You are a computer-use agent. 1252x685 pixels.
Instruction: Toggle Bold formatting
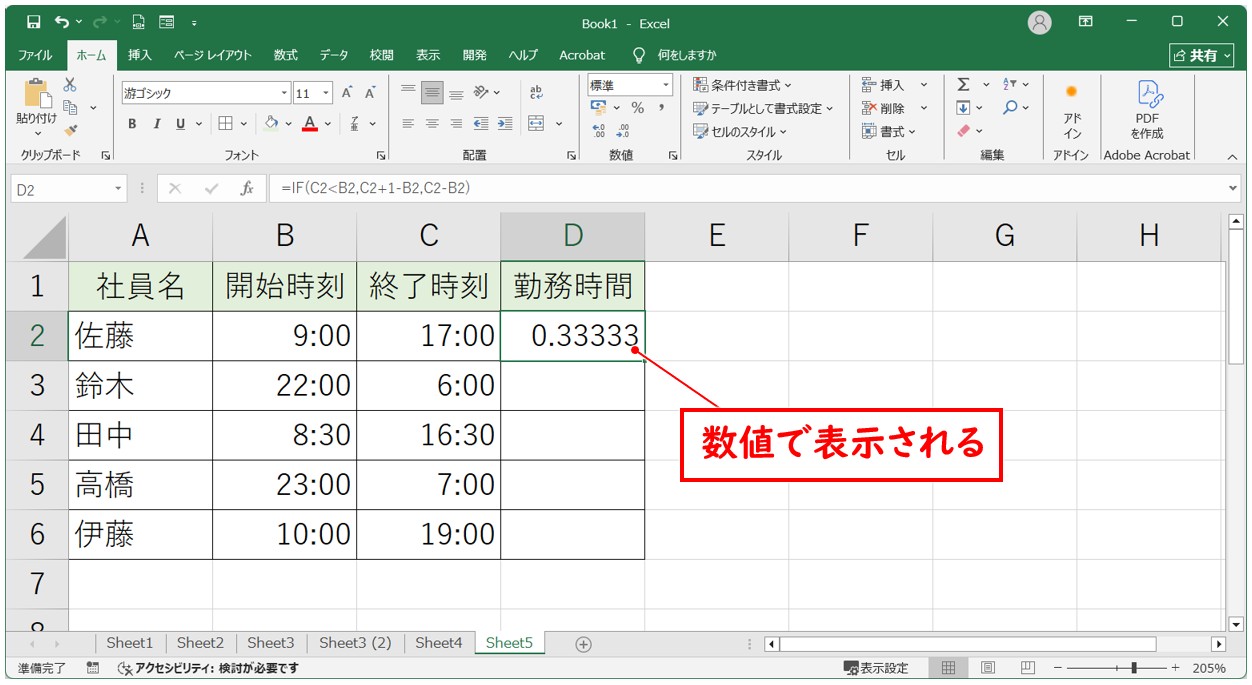point(132,124)
